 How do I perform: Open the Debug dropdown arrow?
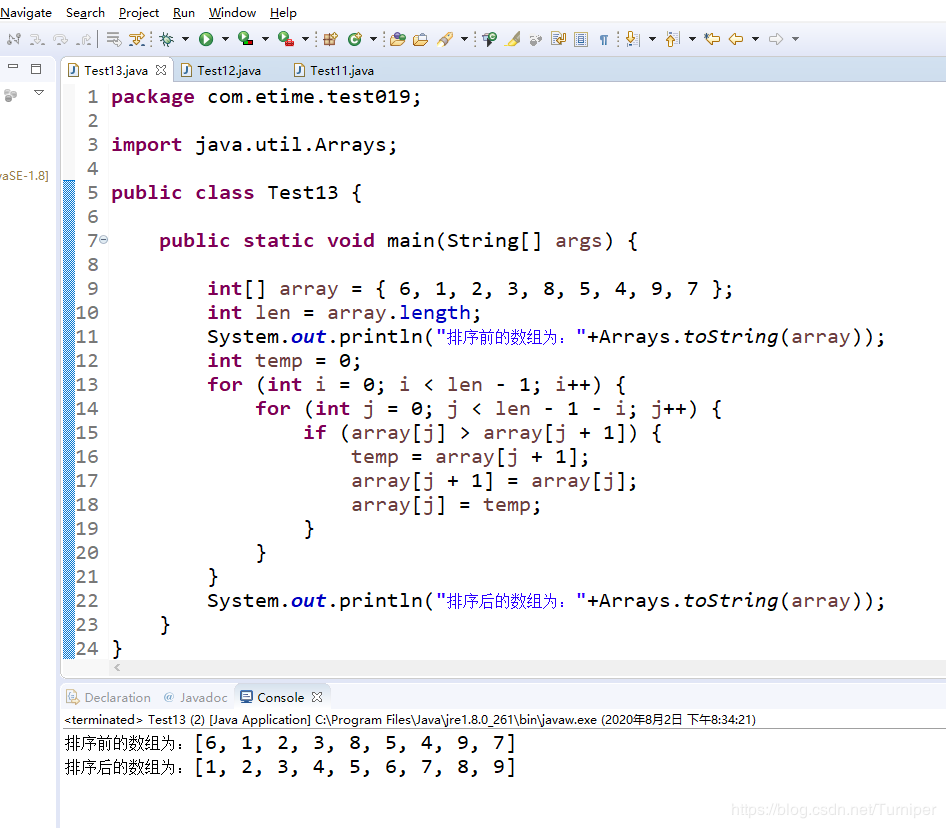185,39
